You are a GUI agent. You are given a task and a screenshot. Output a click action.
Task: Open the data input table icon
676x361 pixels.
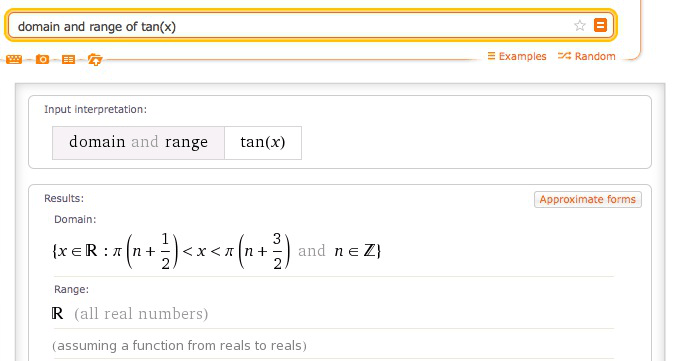(x=69, y=59)
